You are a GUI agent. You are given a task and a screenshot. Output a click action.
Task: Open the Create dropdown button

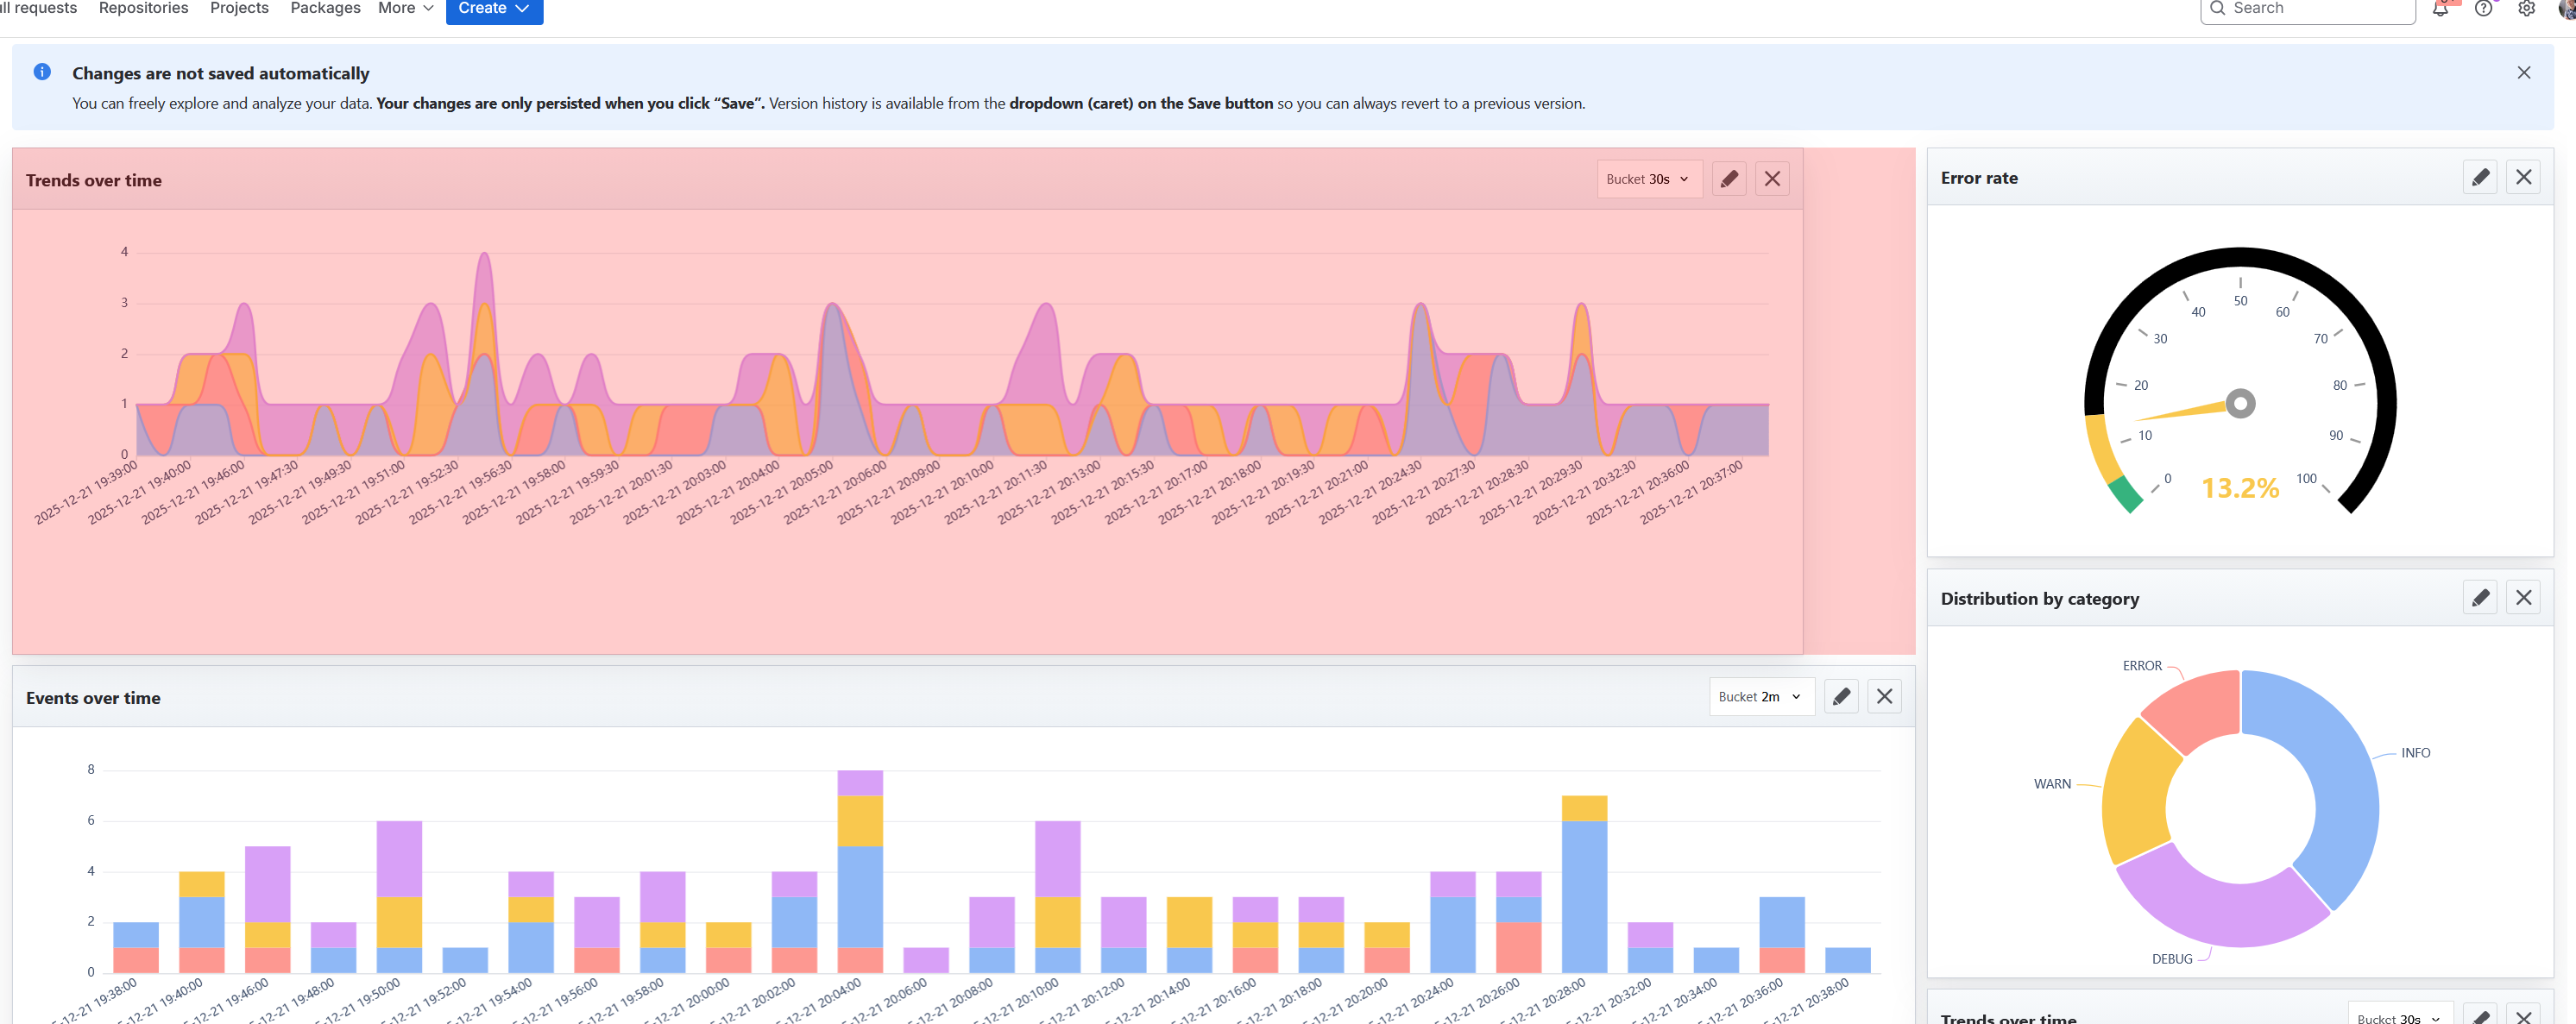coord(494,9)
